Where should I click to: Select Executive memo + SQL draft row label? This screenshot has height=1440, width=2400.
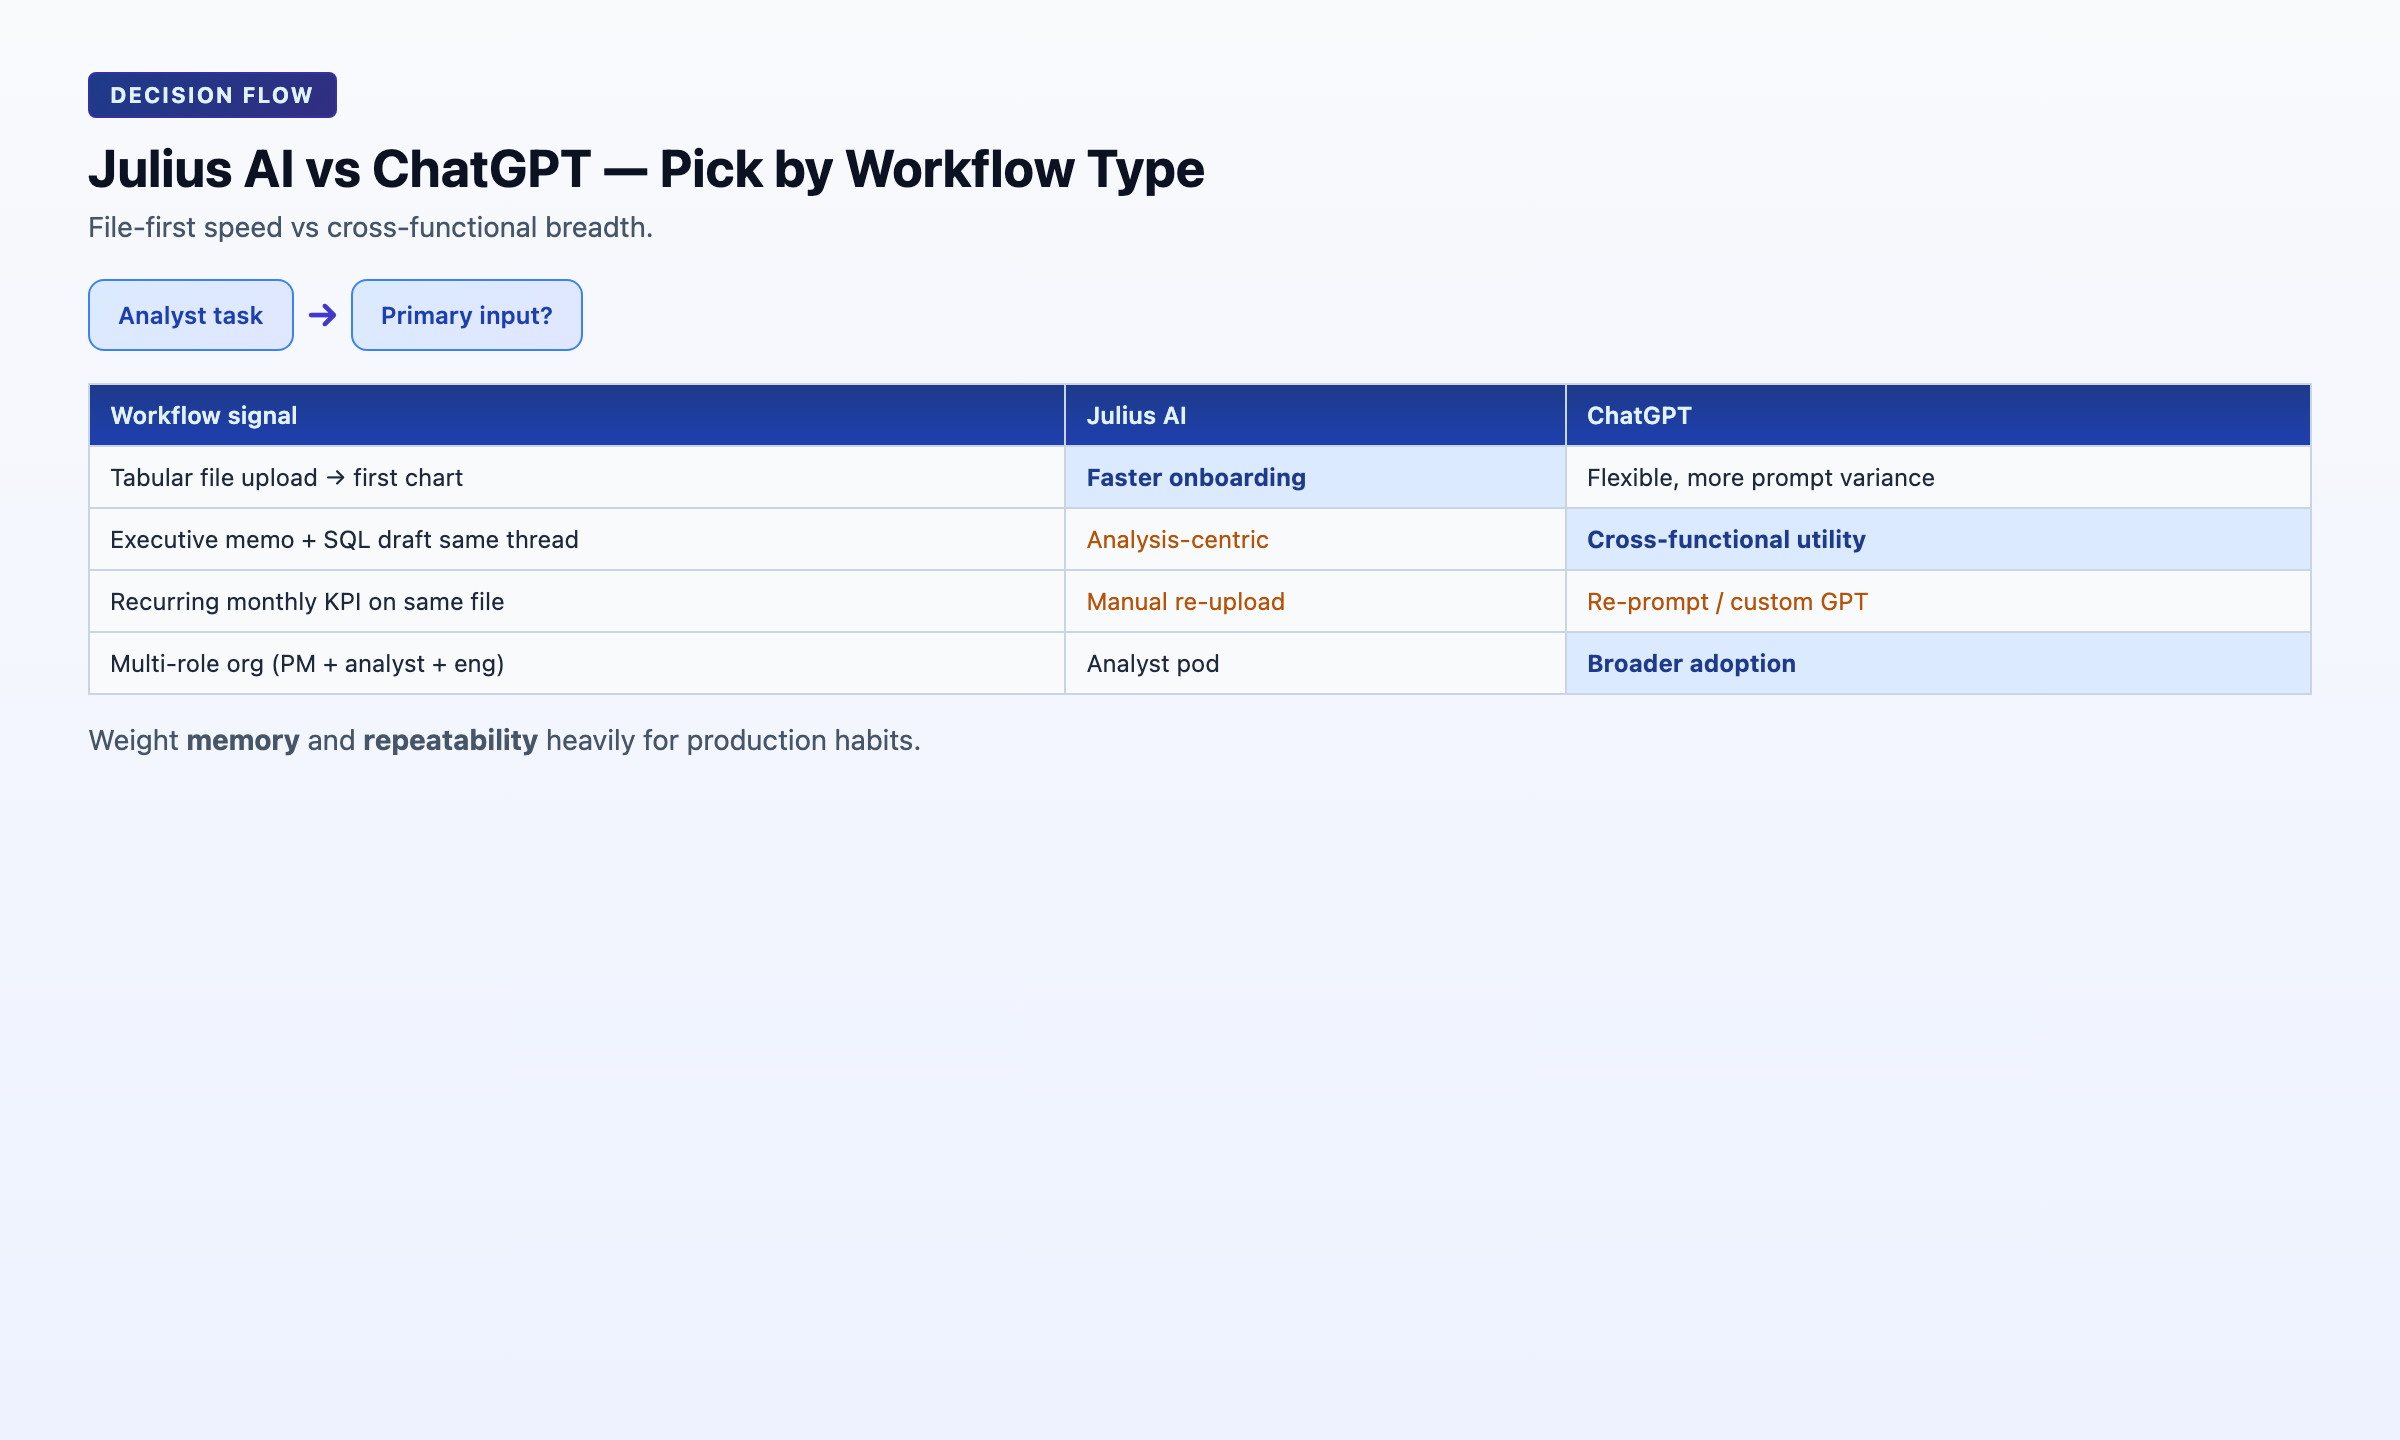tap(577, 539)
